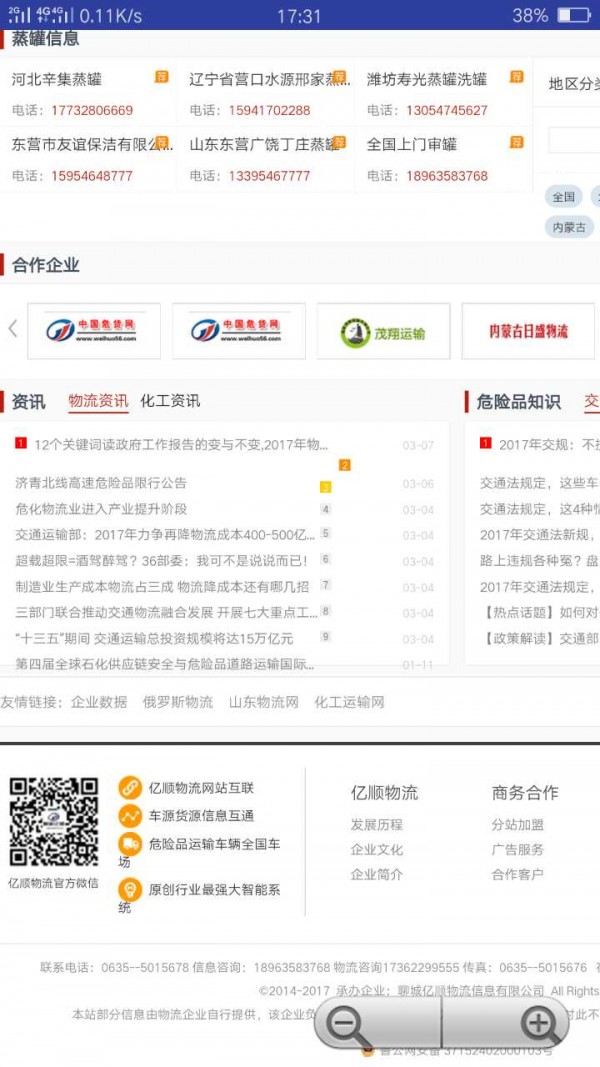This screenshot has height=1067, width=600.
Task: Click the 荐 badge next to 河北辛集蒸罐
Action: [161, 76]
